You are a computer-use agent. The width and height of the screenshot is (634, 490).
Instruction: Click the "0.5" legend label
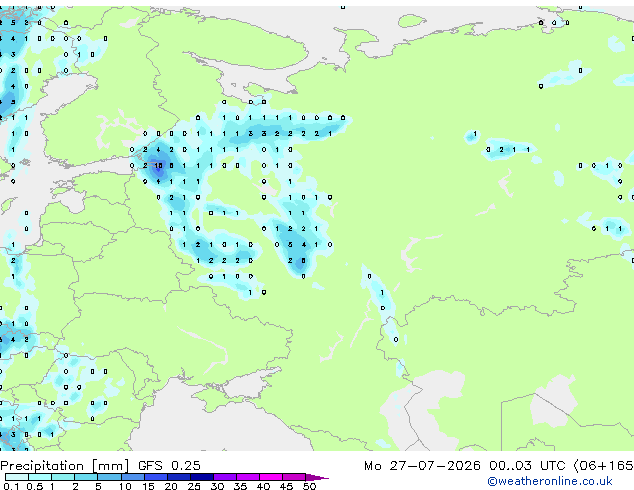click(x=34, y=486)
